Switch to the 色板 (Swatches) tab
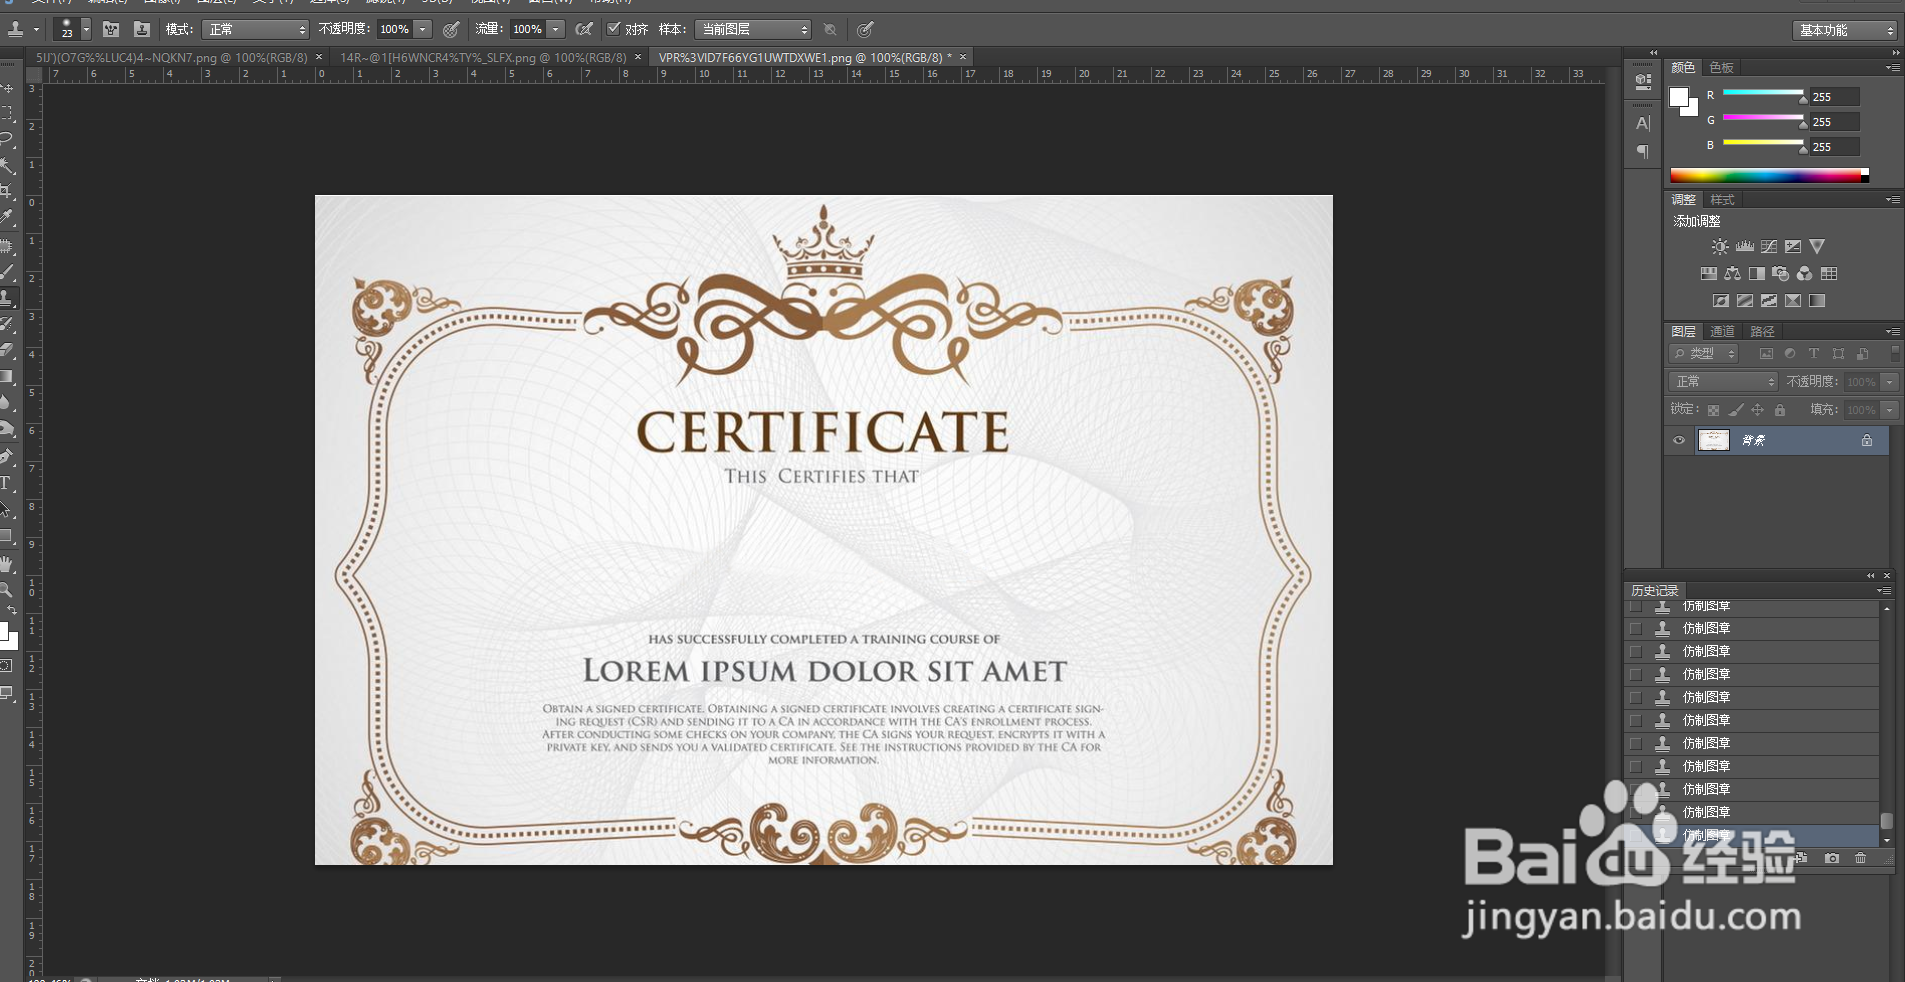The height and width of the screenshot is (982, 1905). point(1722,67)
